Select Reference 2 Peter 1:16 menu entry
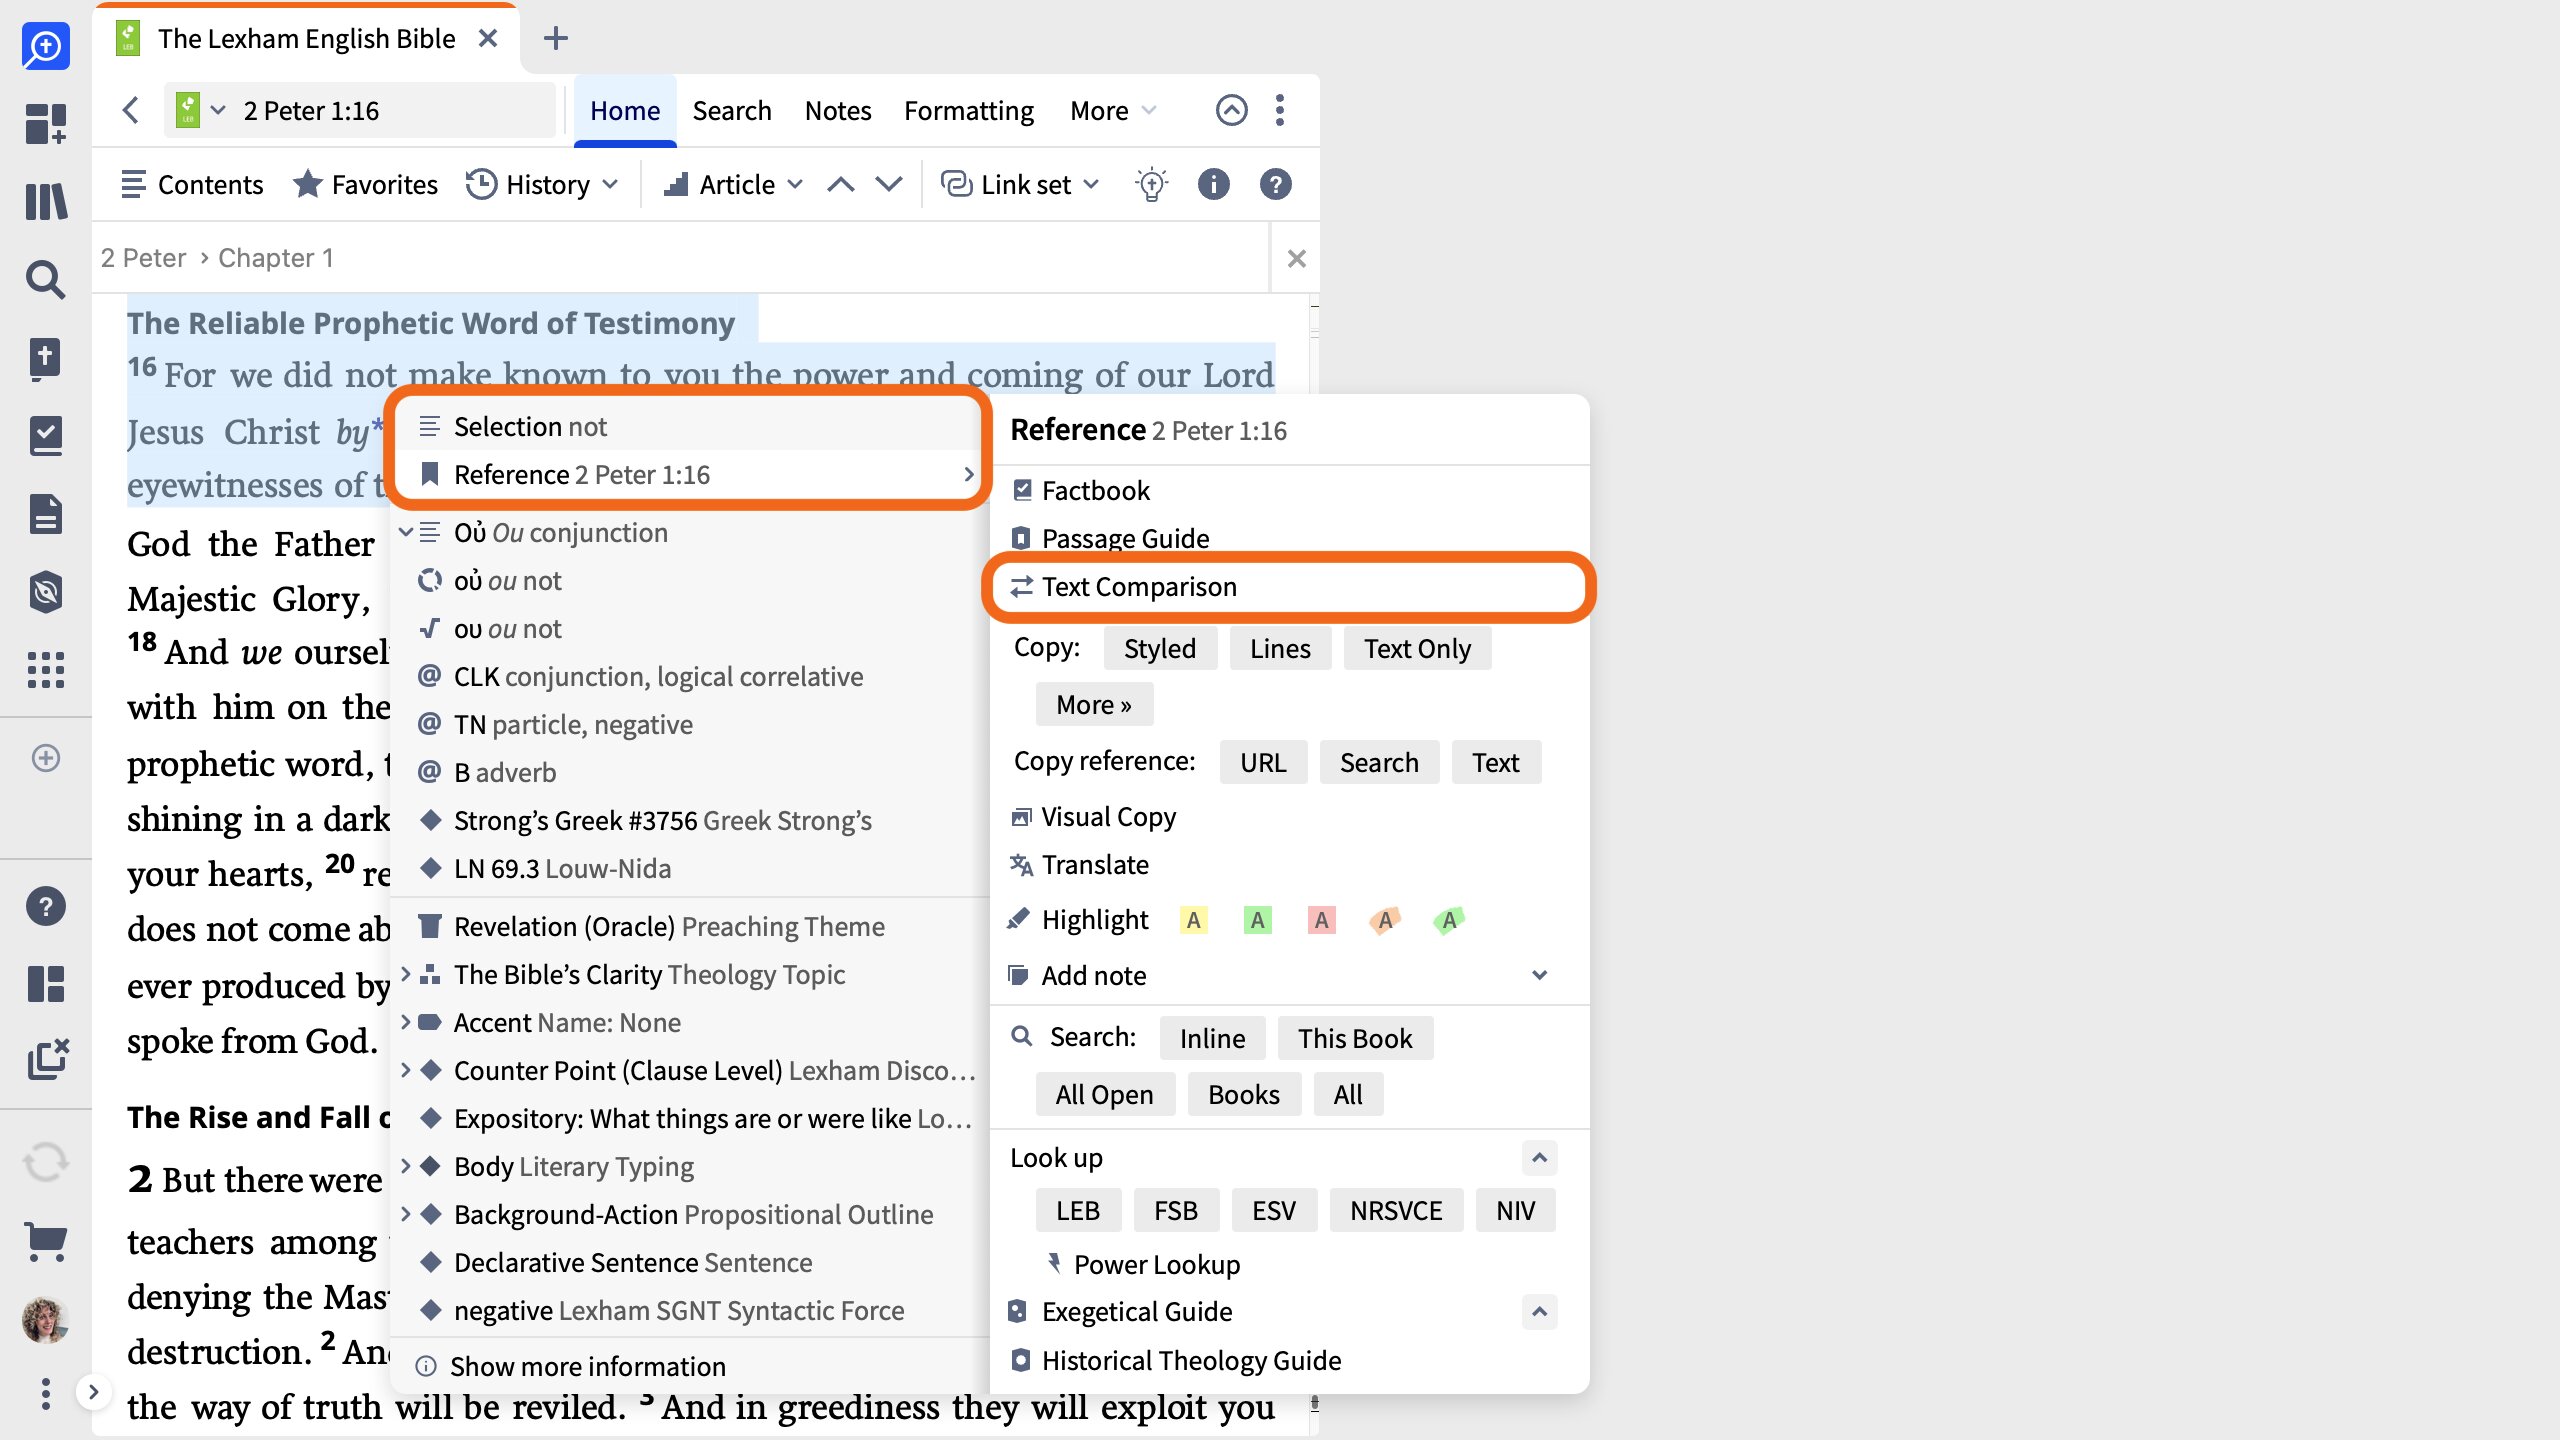The image size is (2560, 1440). pos(690,474)
